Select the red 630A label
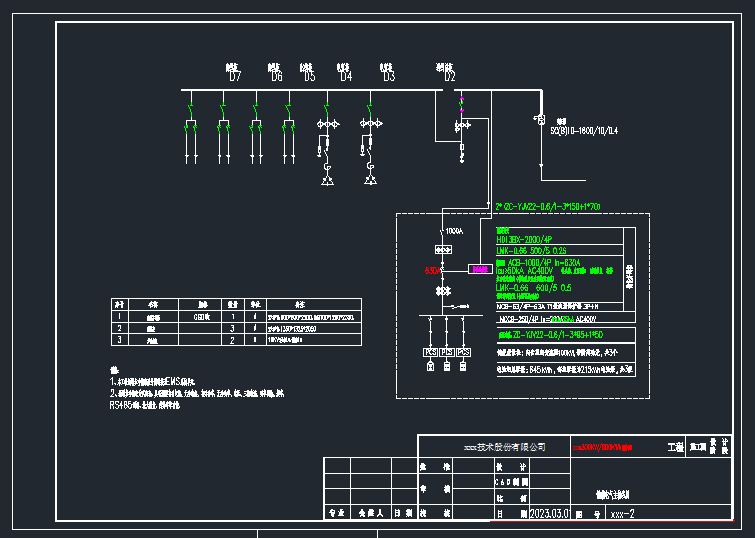Image resolution: width=755 pixels, height=538 pixels. [431, 270]
